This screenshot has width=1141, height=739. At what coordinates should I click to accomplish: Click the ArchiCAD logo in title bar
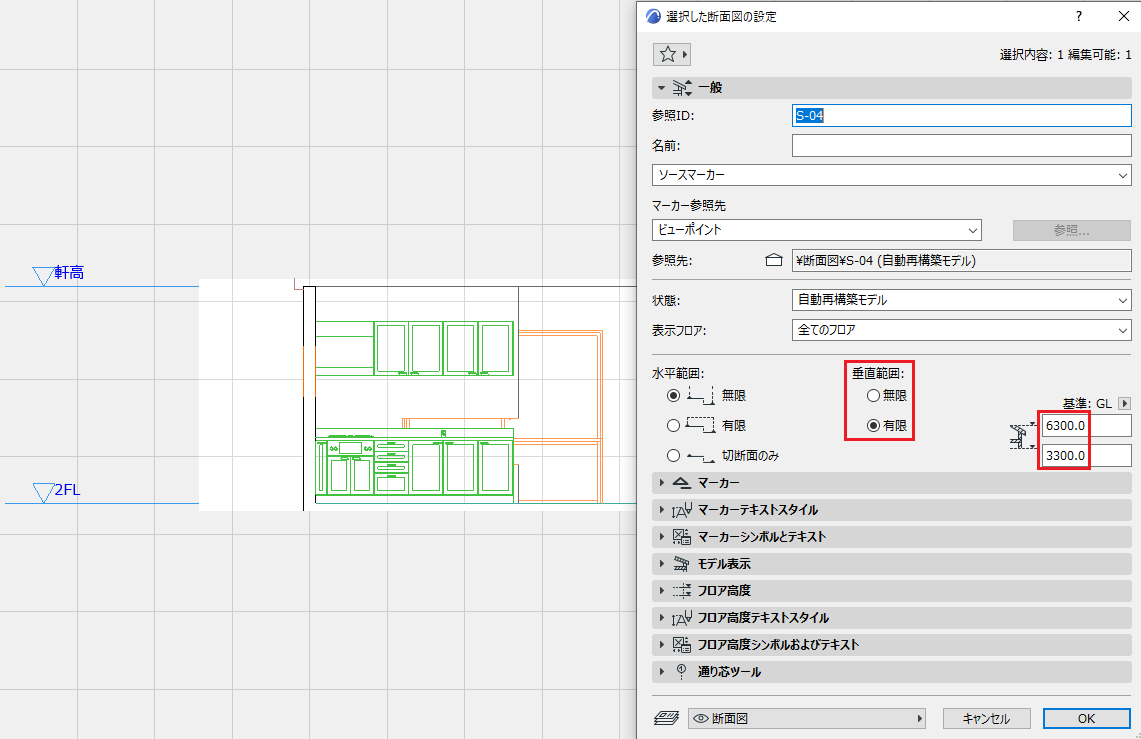pyautogui.click(x=653, y=16)
